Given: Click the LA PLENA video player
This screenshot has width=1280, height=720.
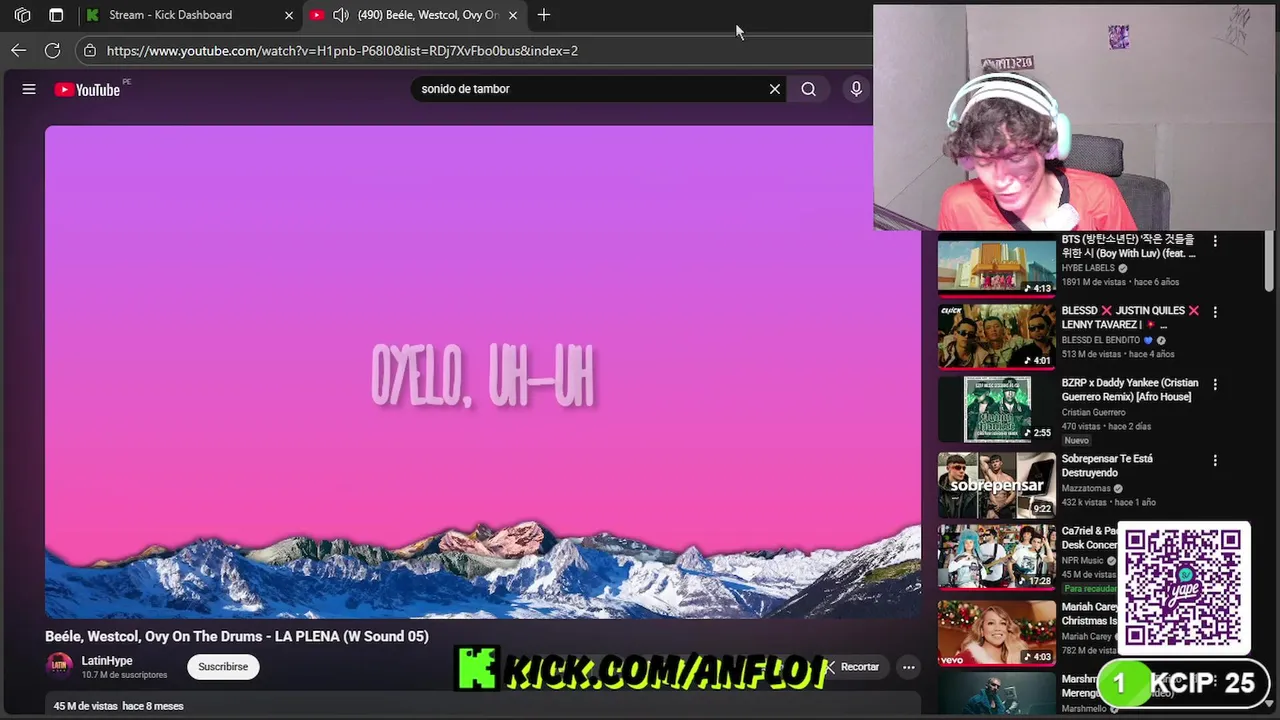Looking at the screenshot, I should click(x=482, y=371).
